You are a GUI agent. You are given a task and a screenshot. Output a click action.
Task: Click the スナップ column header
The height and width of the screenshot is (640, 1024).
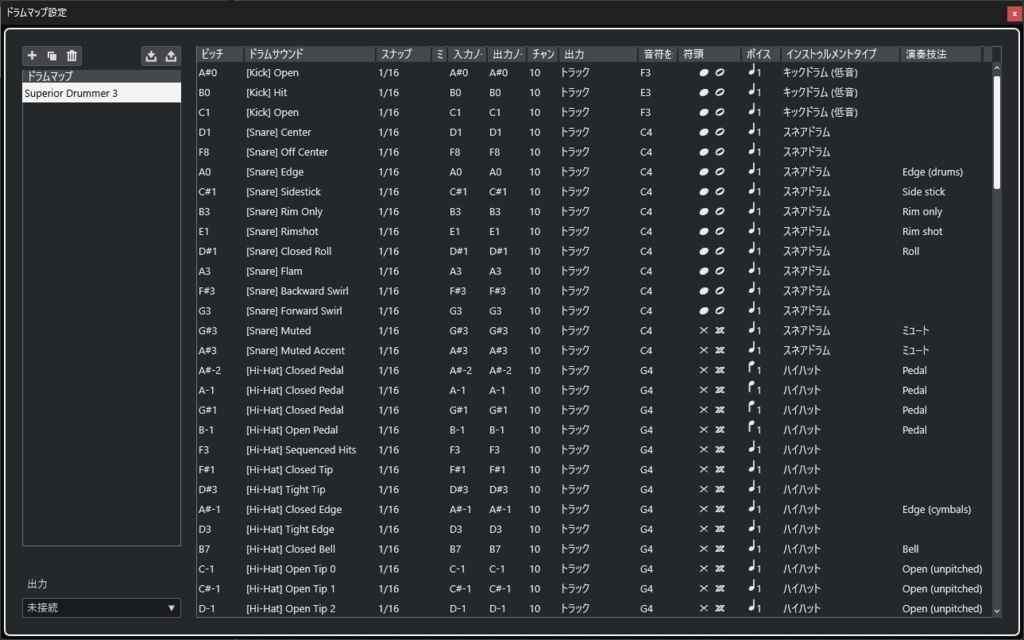pos(404,54)
